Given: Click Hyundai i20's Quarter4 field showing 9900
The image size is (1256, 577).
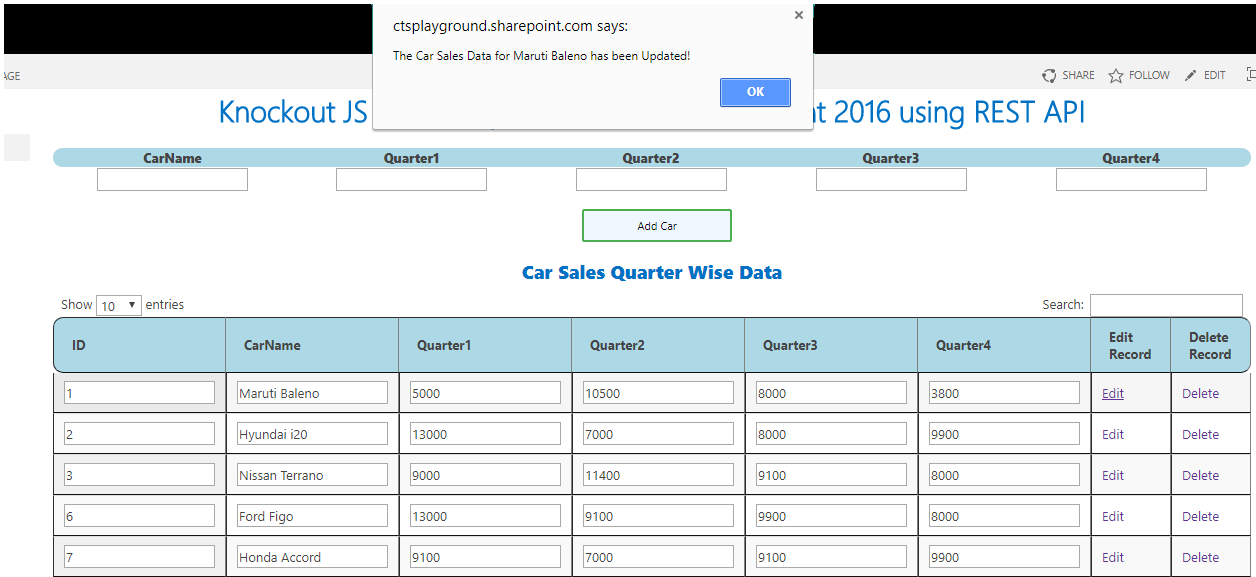Looking at the screenshot, I should 1004,434.
